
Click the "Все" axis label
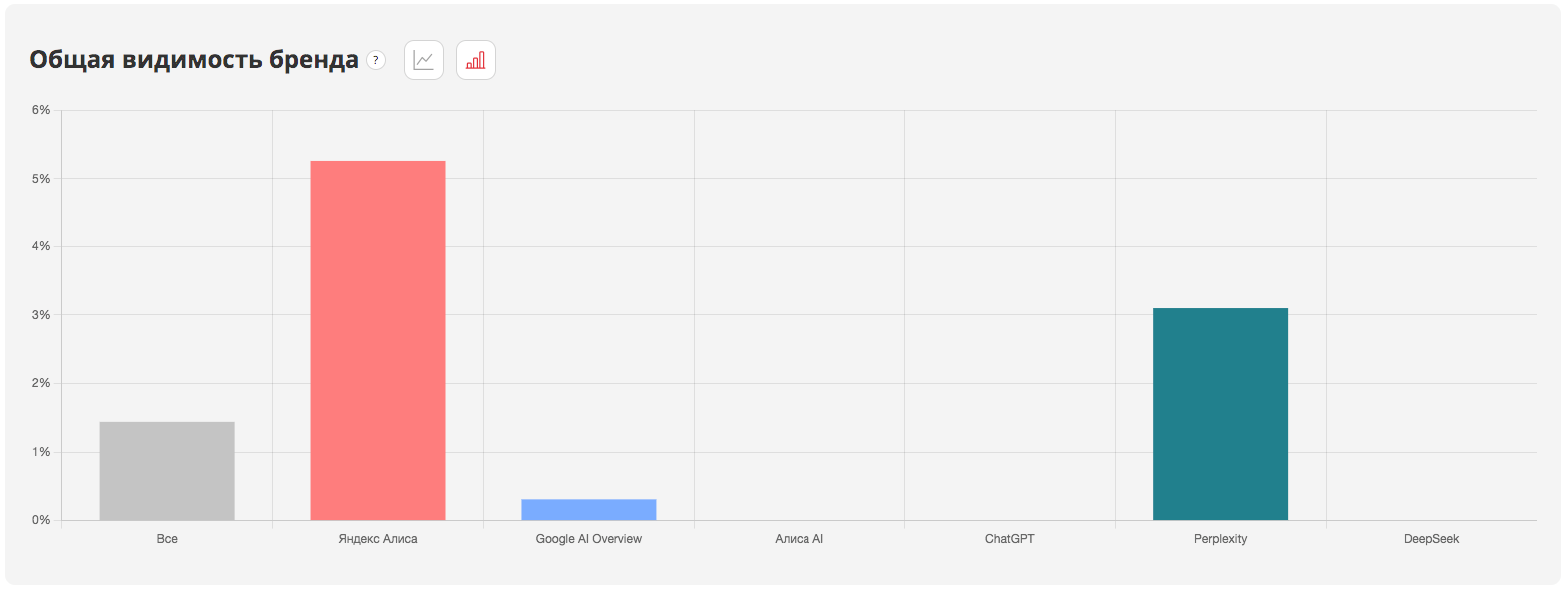(167, 539)
